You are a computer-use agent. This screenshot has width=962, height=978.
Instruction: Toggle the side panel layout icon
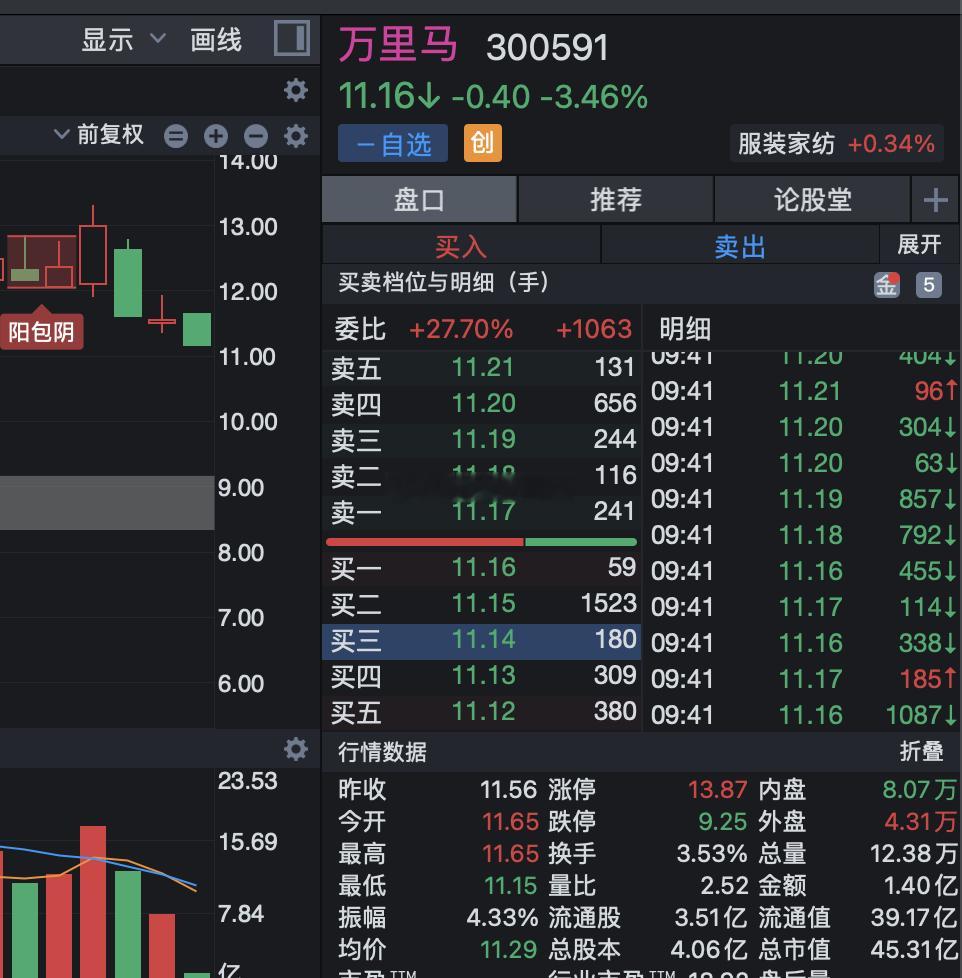point(292,38)
